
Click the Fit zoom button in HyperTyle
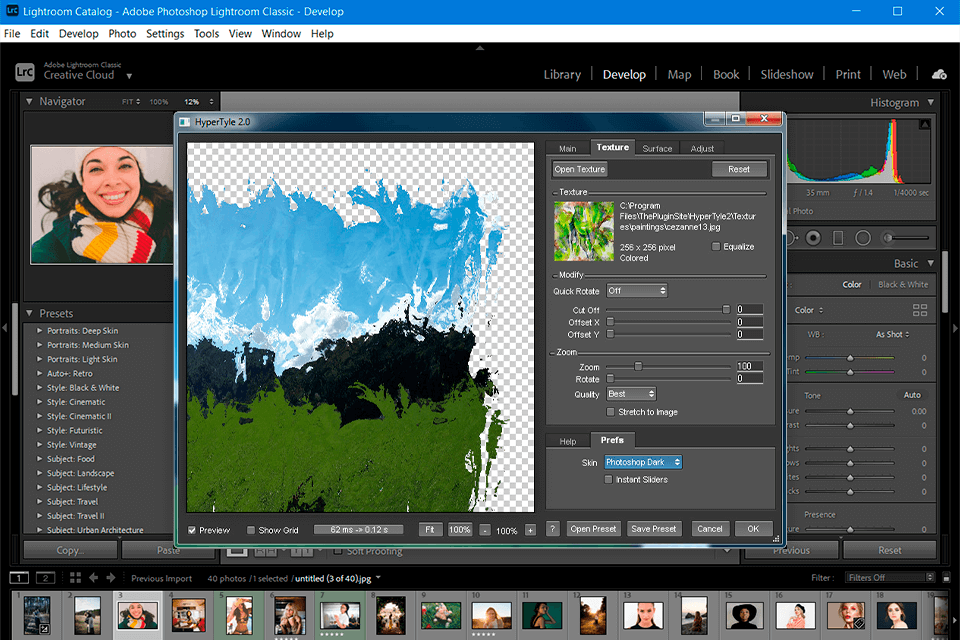(x=430, y=530)
